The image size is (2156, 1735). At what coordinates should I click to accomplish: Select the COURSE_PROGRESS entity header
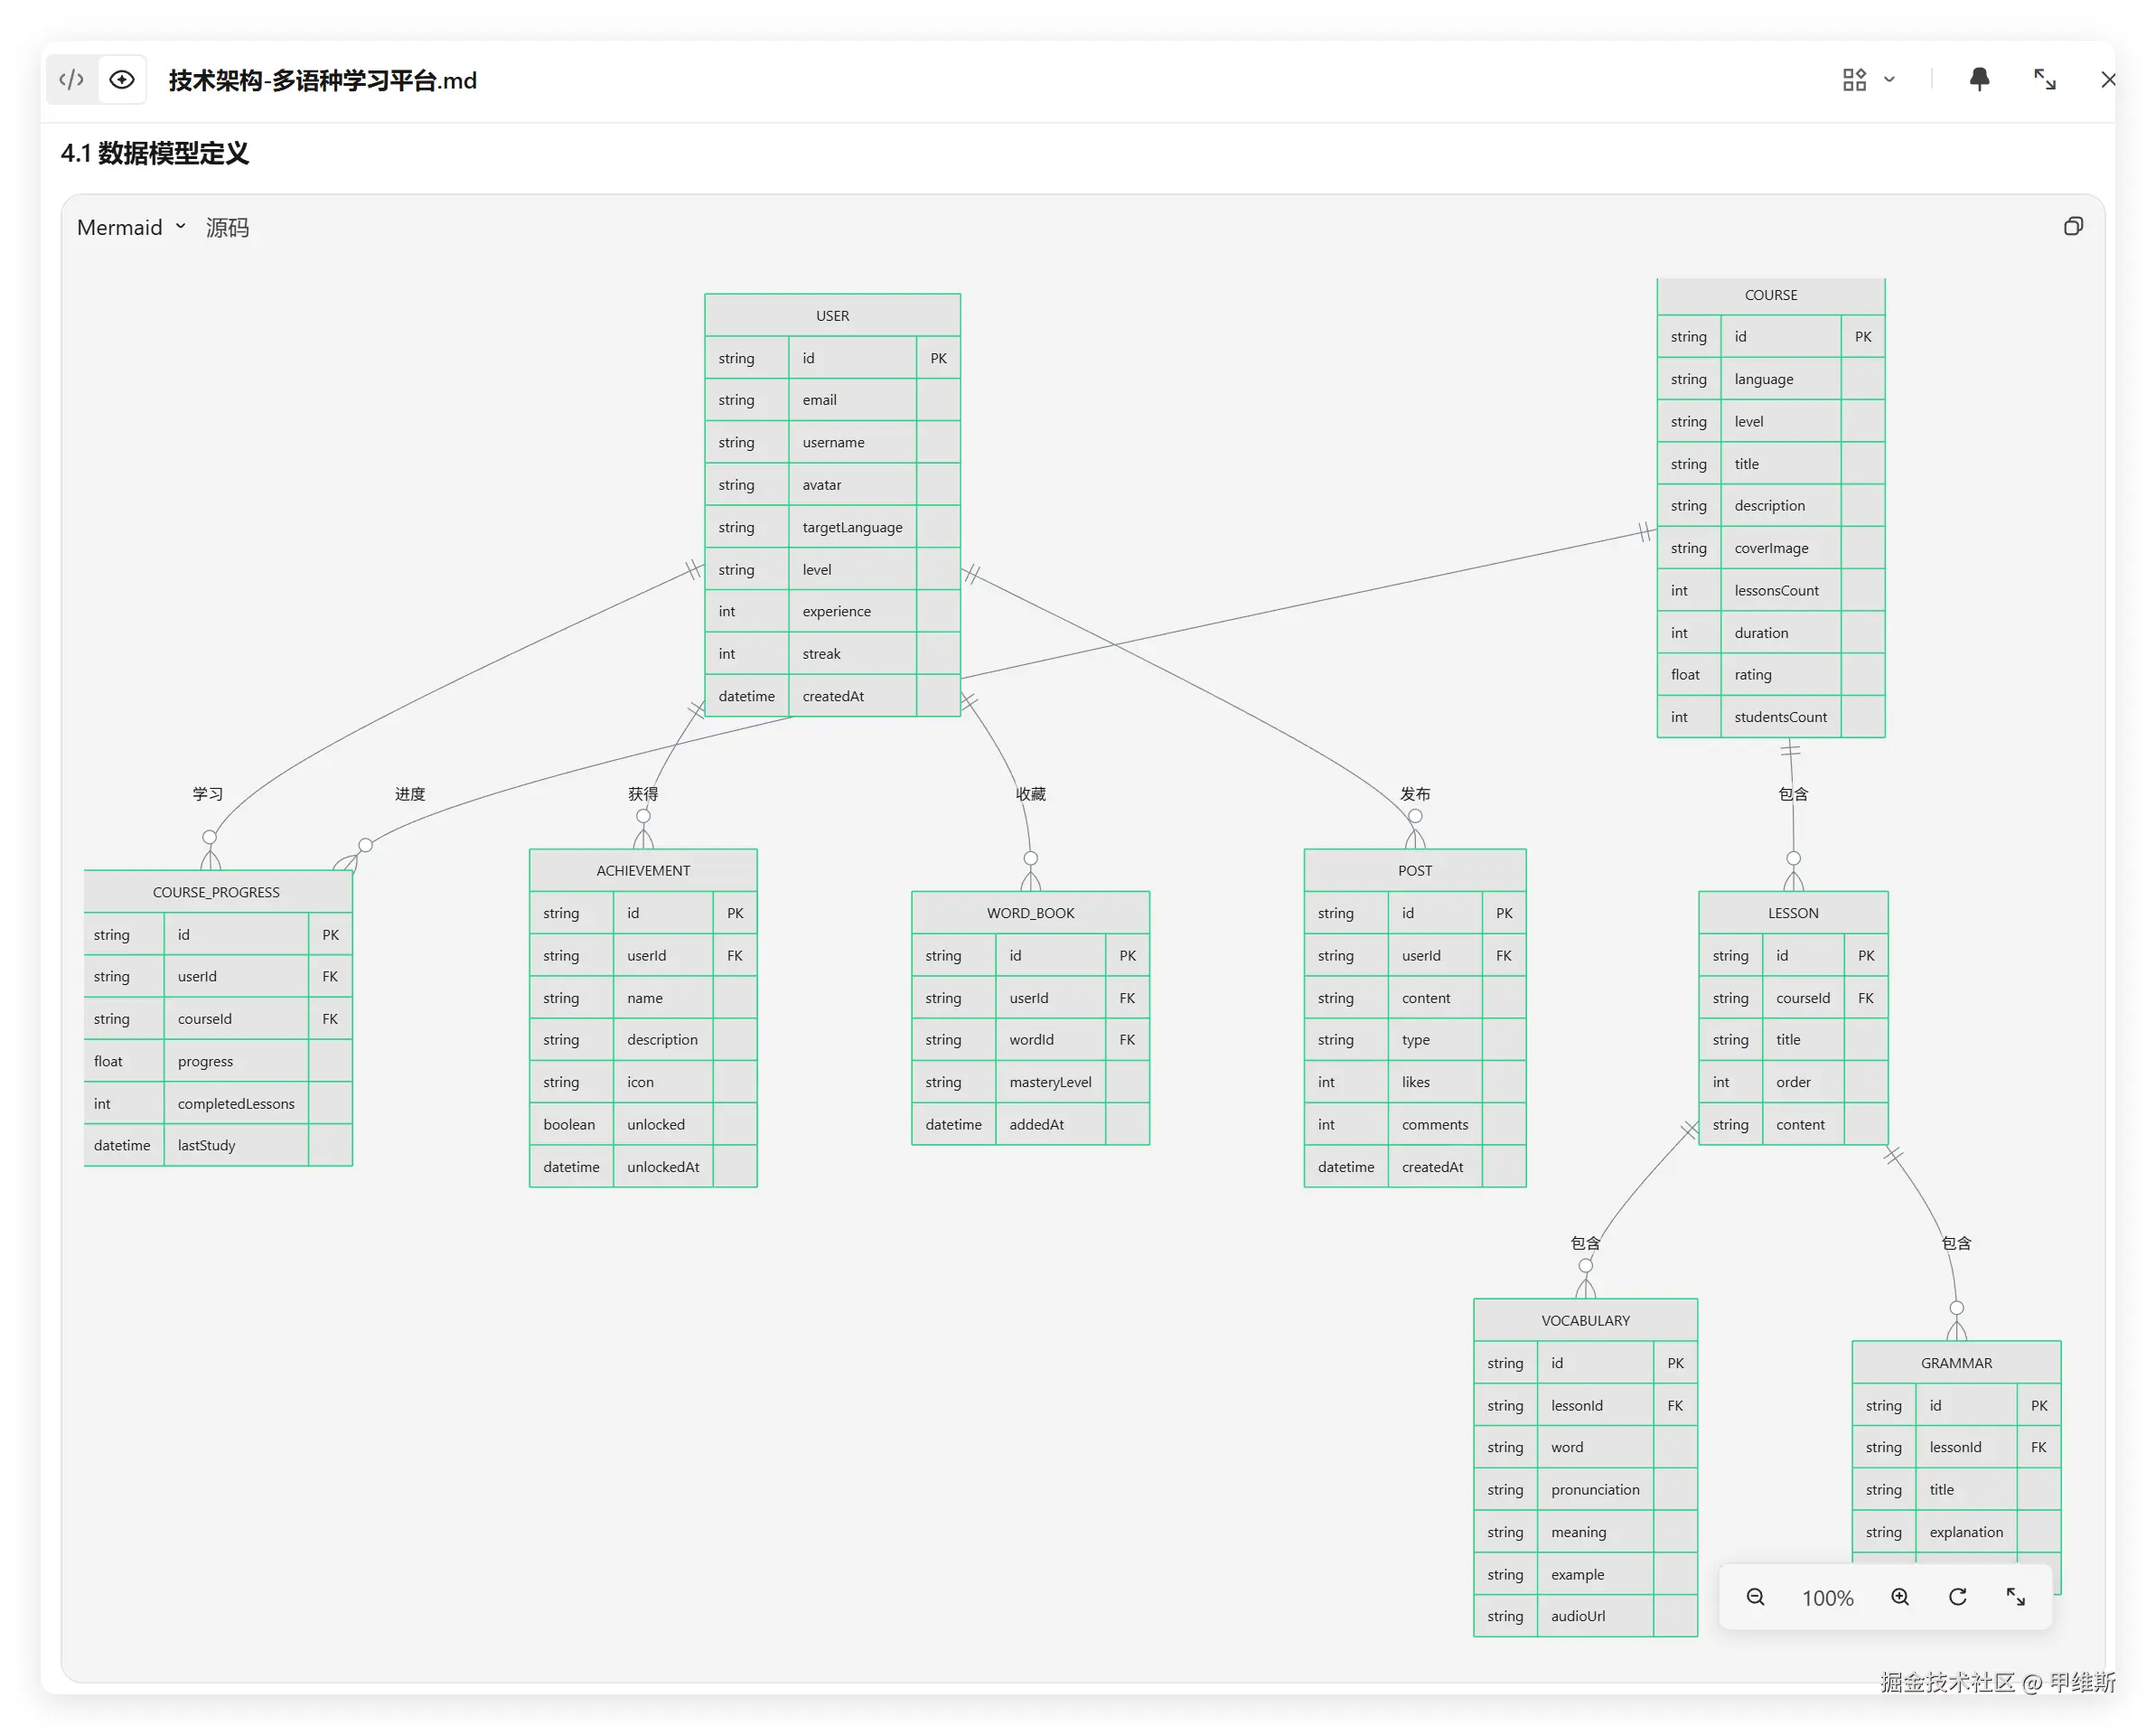217,892
